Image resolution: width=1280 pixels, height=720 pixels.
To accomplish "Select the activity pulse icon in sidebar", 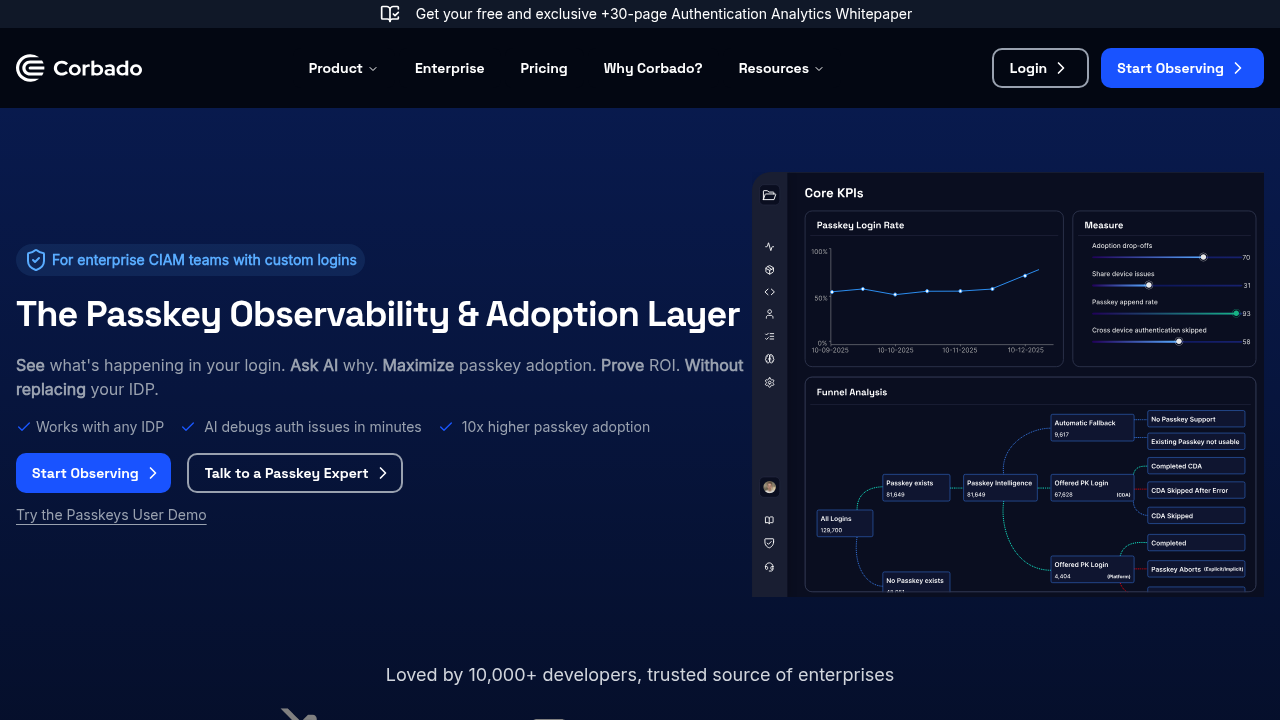I will tap(769, 246).
